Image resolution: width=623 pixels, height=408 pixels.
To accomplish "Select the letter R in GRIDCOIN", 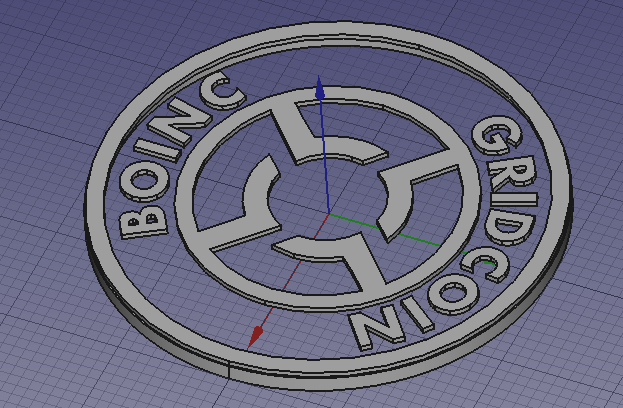I will [x=511, y=171].
